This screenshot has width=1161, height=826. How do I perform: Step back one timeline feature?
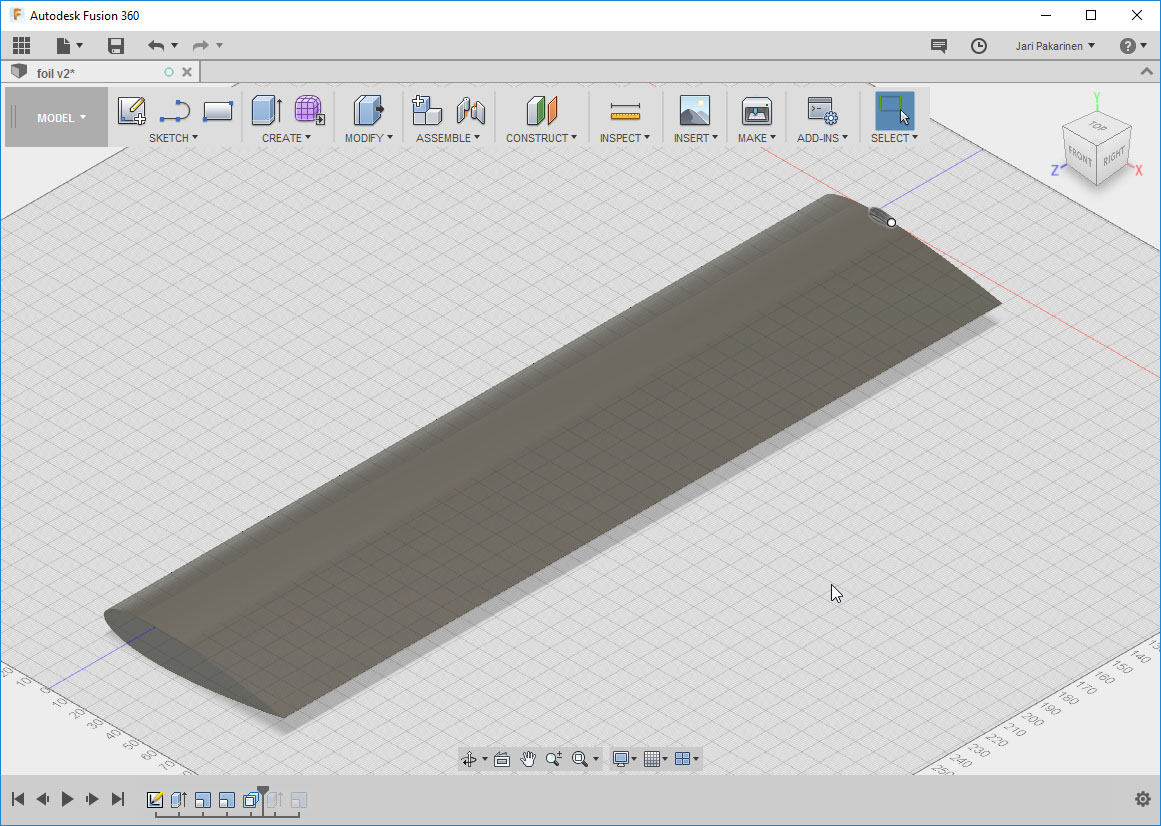tap(43, 799)
